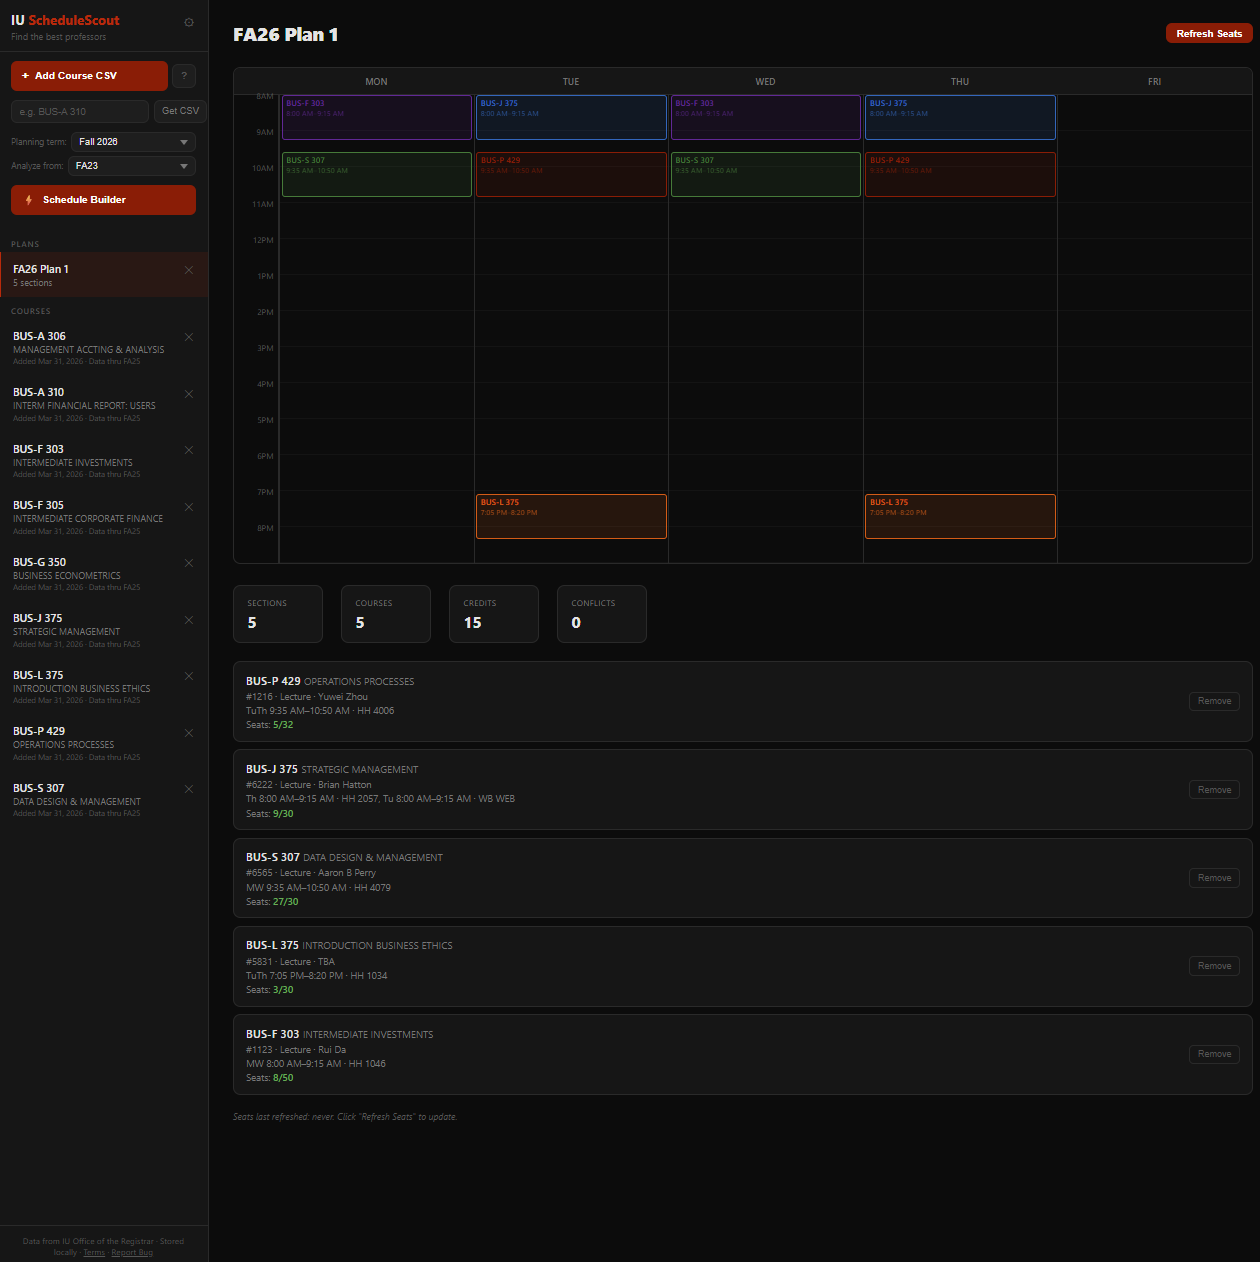Open the Report Bug link
This screenshot has height=1262, width=1260.
point(132,1252)
